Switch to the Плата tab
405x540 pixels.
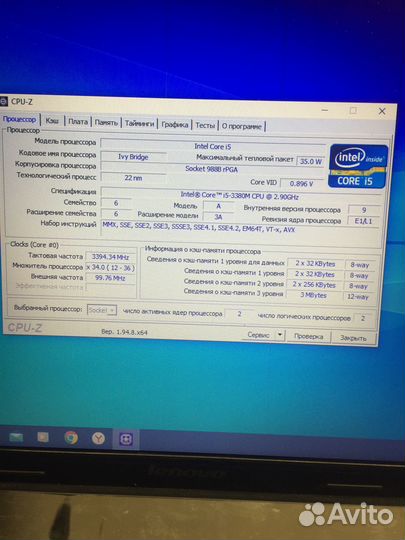pyautogui.click(x=78, y=122)
